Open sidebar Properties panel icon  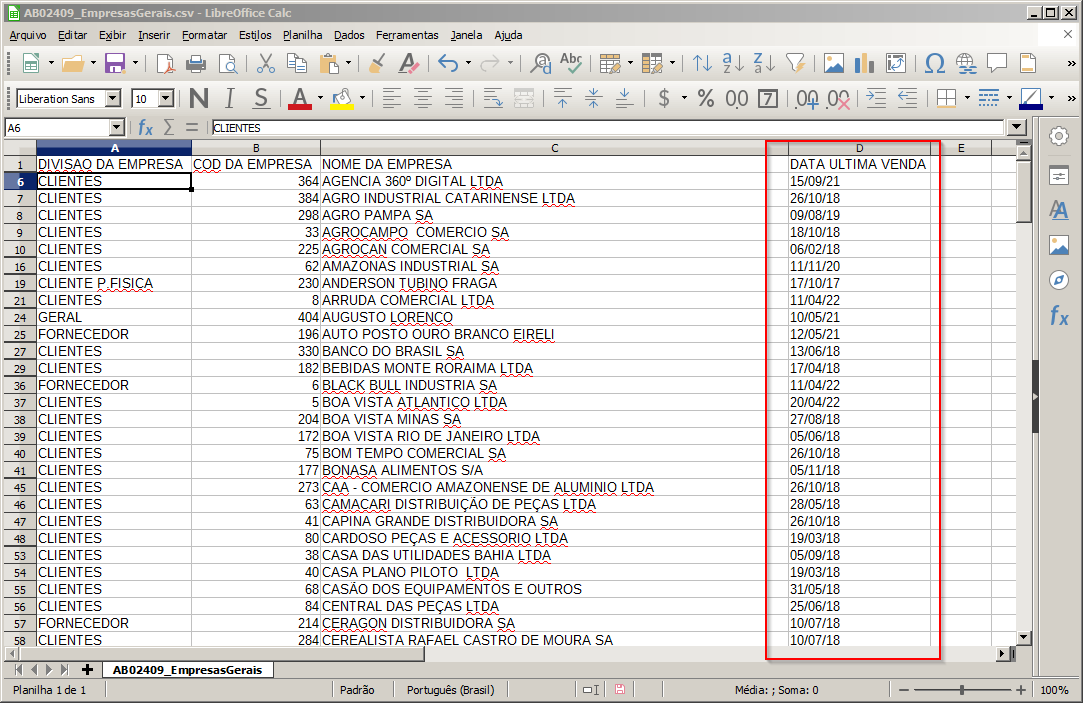[x=1059, y=175]
